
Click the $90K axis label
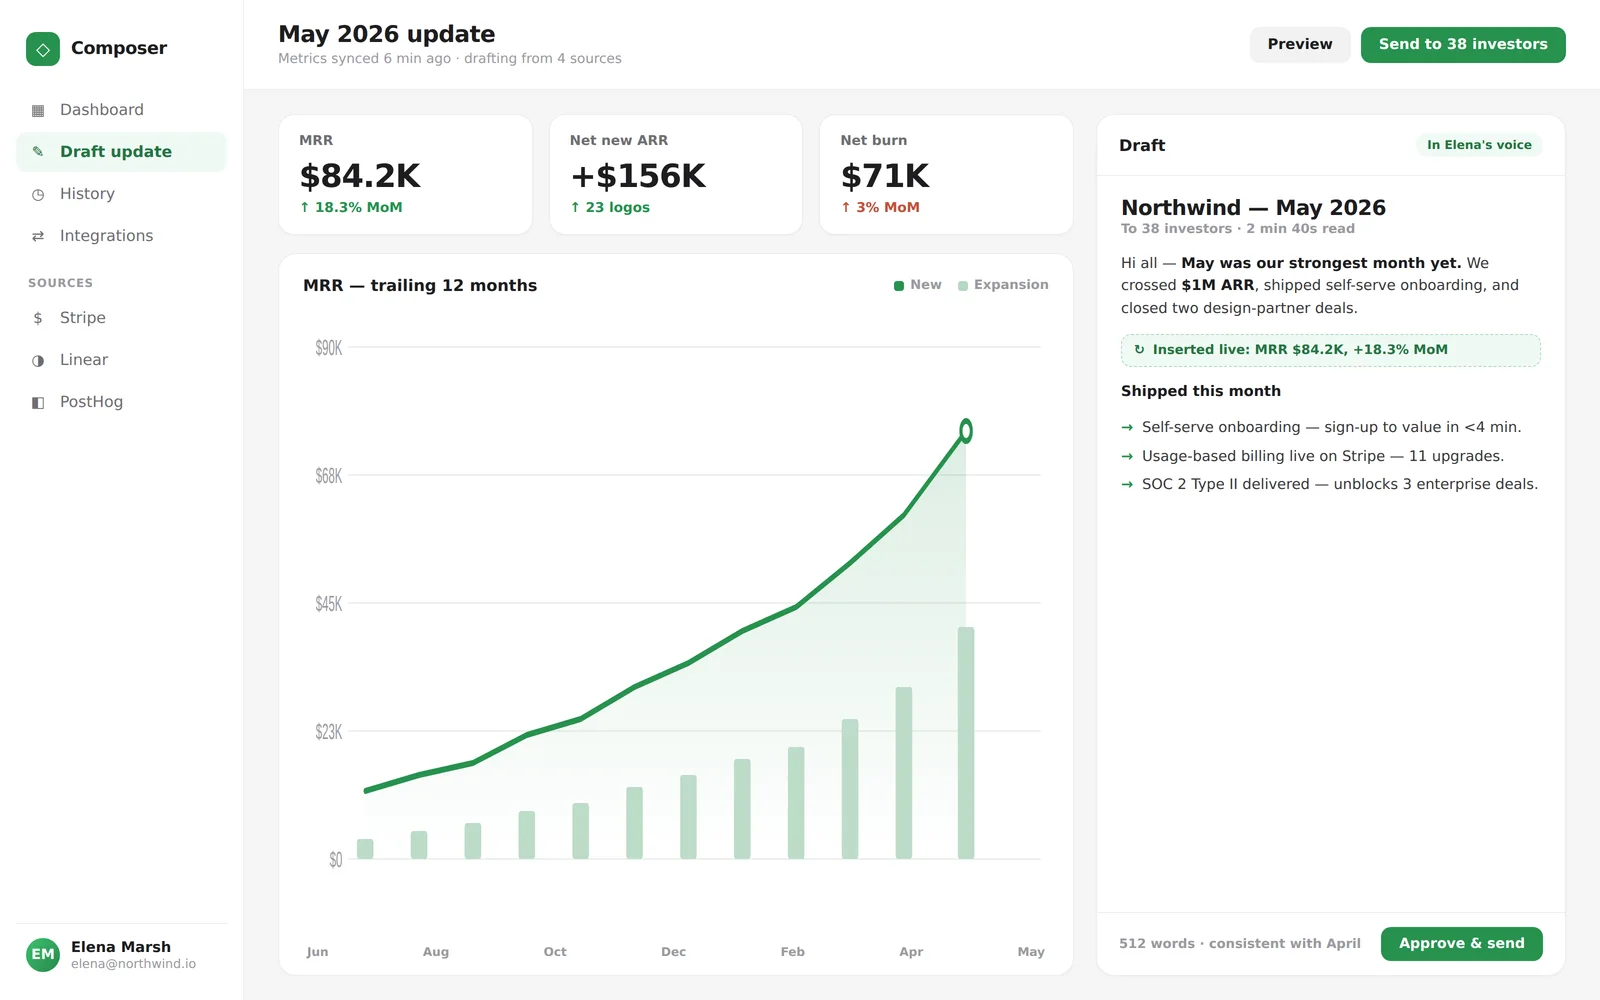[x=329, y=347]
